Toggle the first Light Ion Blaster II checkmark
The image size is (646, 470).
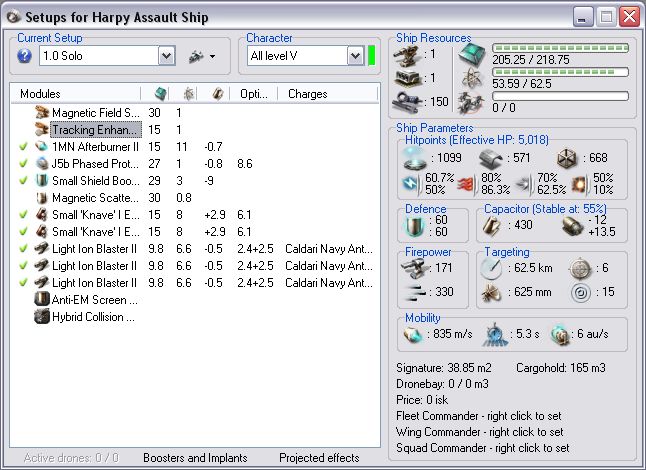tap(23, 249)
